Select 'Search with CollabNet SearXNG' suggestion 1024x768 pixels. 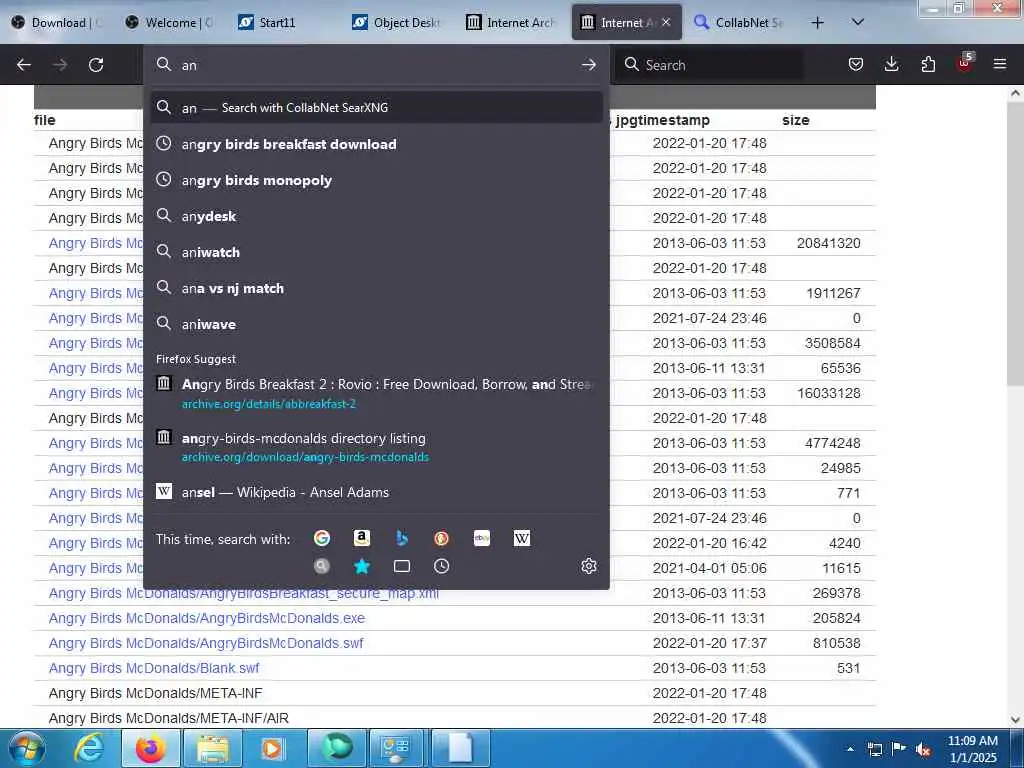click(376, 108)
